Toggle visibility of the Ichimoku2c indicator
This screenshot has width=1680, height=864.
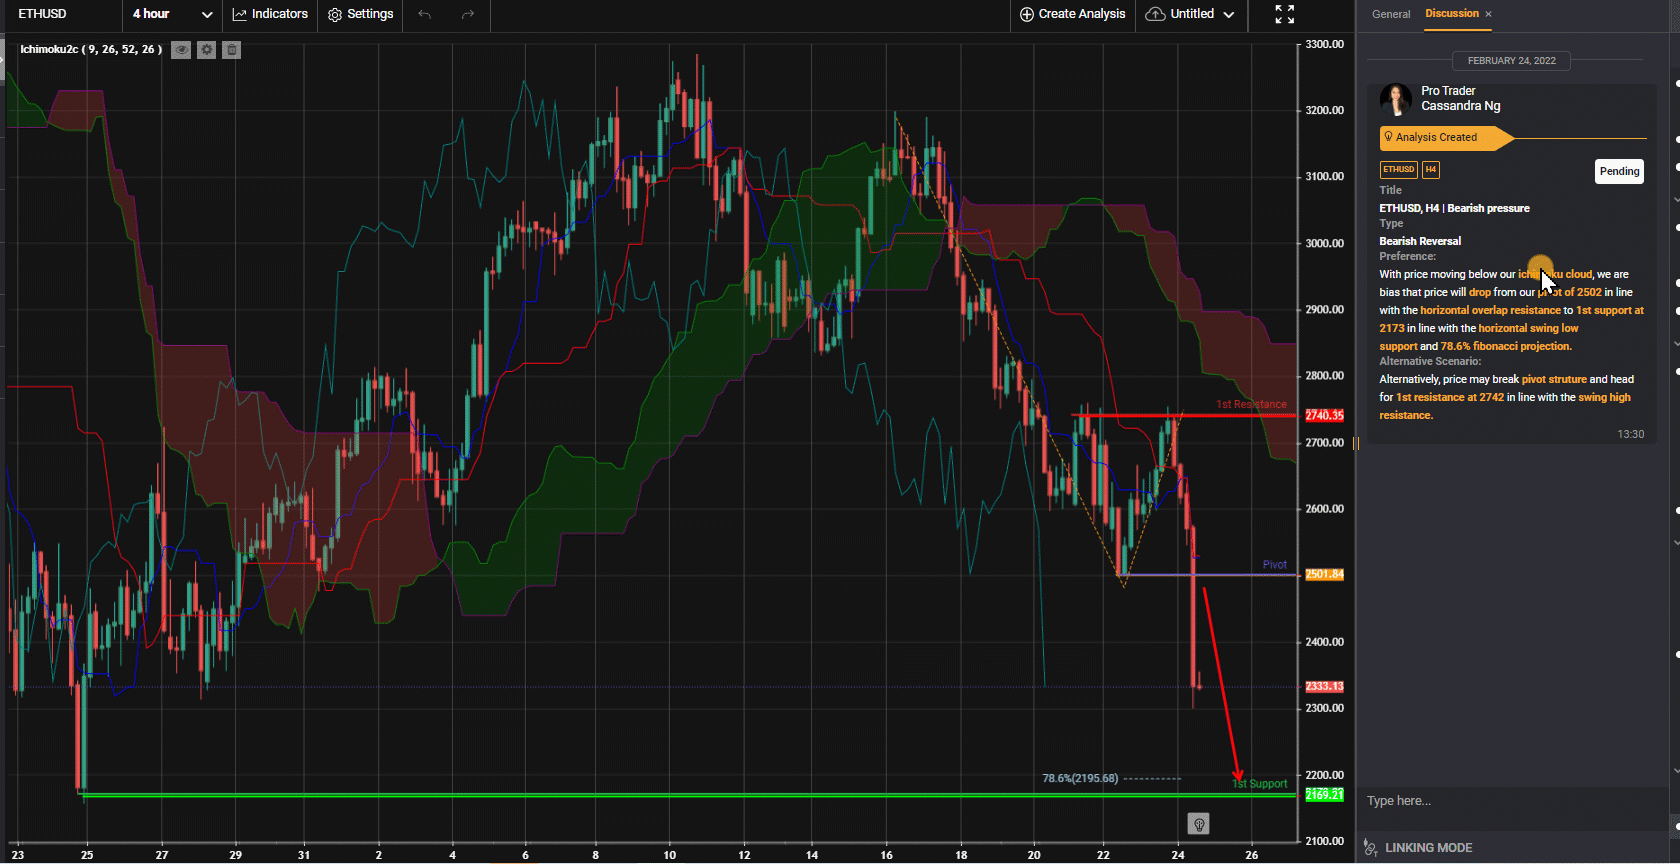point(181,50)
